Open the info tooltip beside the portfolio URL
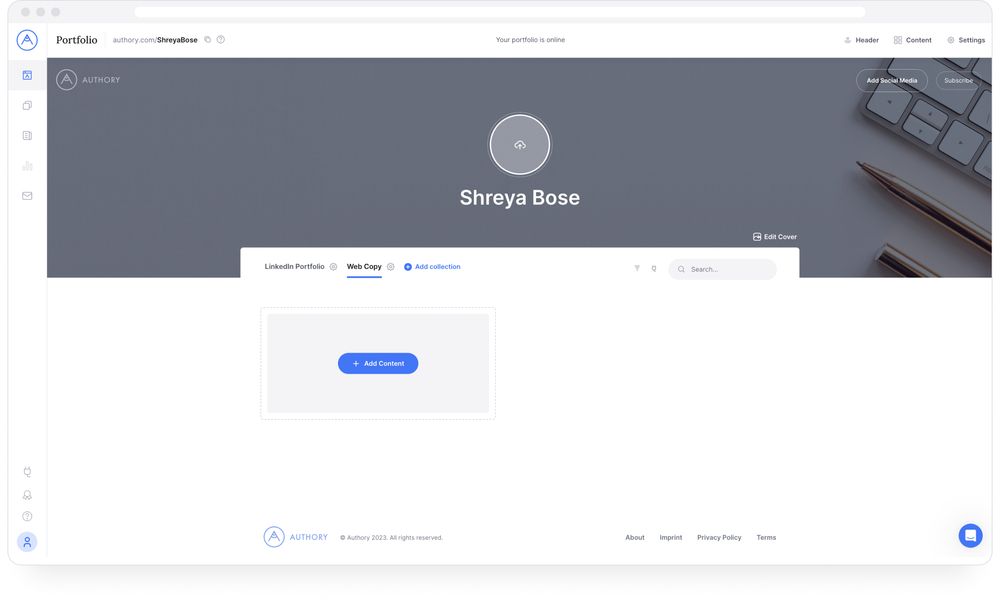The image size is (1000, 603). pyautogui.click(x=220, y=39)
